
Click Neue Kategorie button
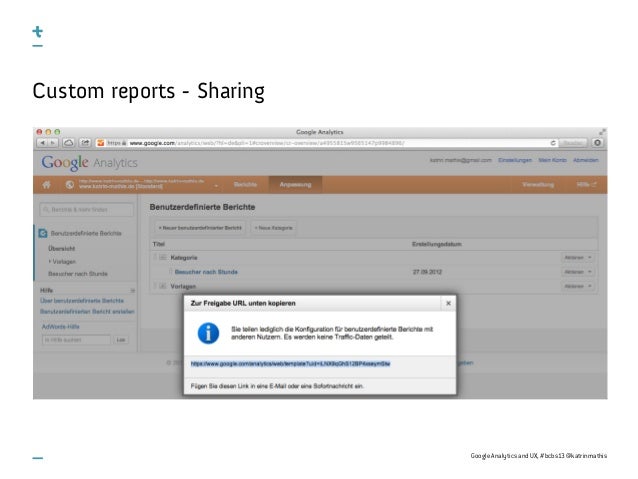[x=273, y=228]
